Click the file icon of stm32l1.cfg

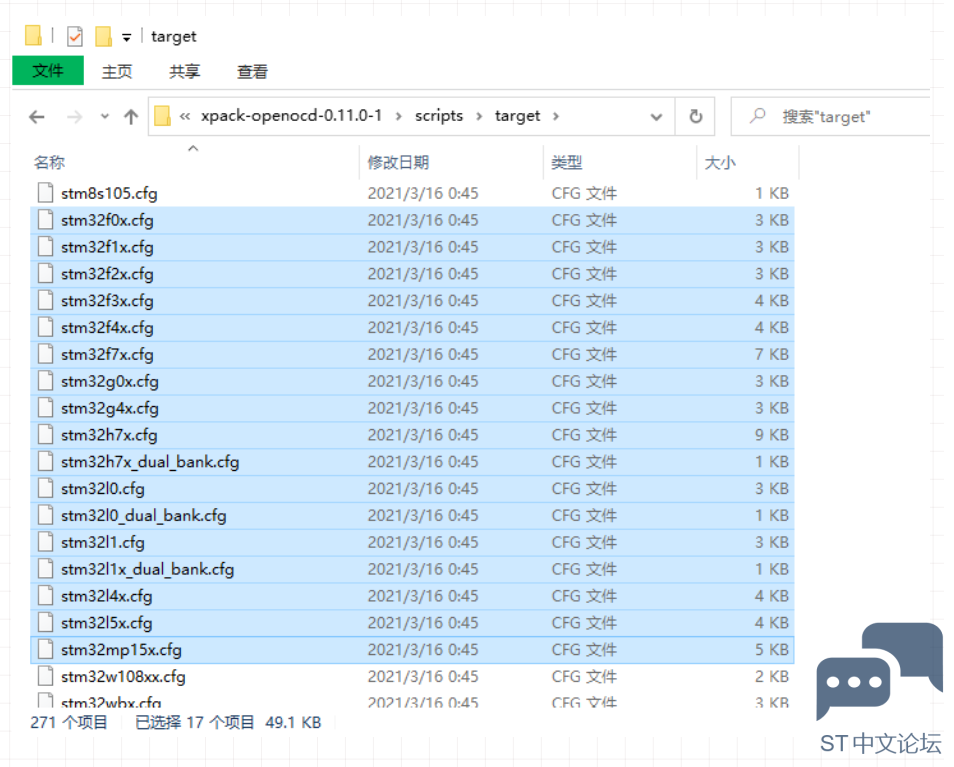[45, 541]
